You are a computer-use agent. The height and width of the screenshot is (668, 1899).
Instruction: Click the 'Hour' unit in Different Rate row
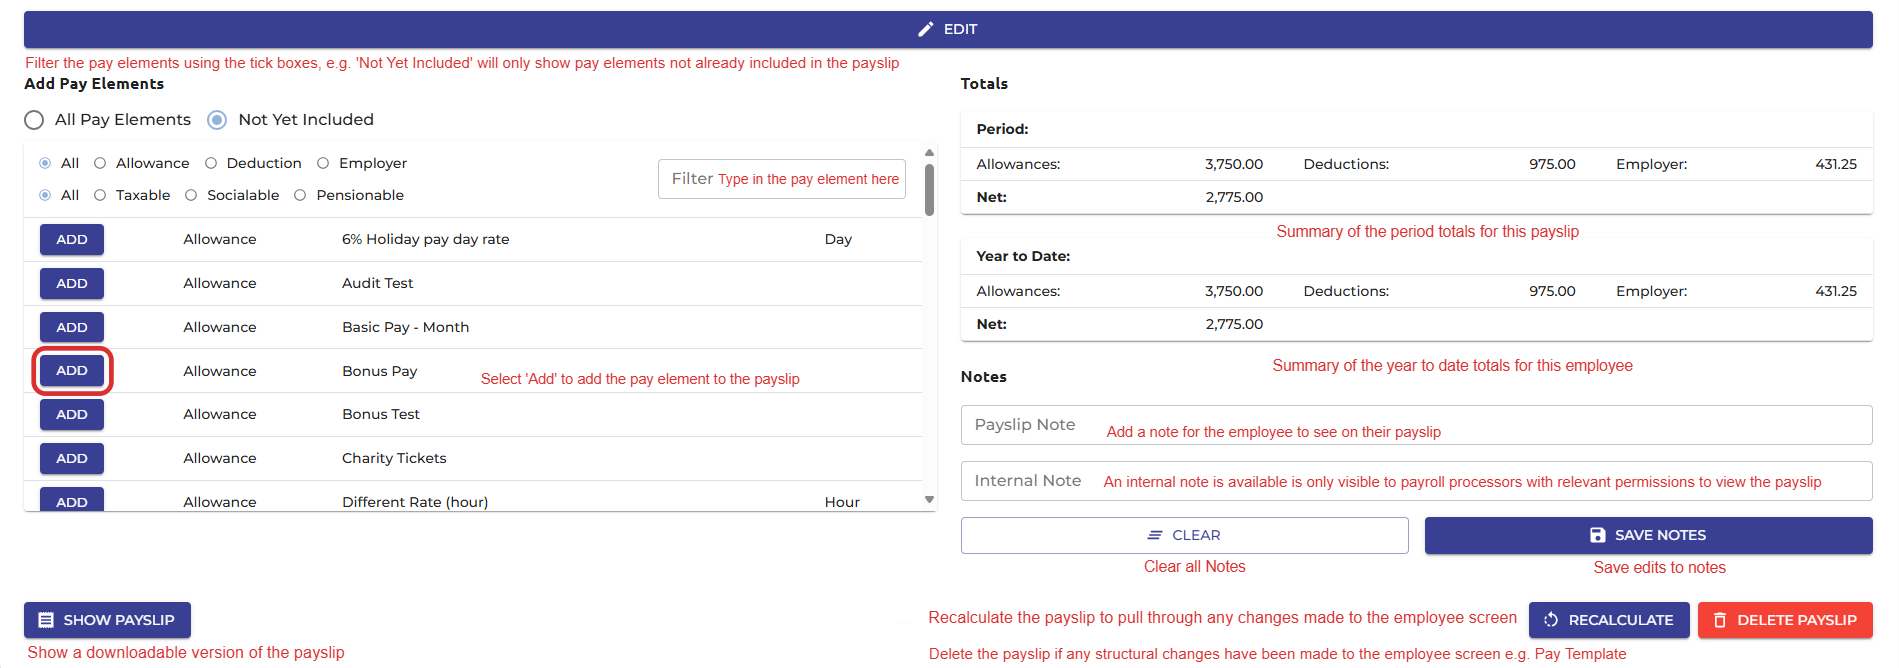tap(842, 502)
